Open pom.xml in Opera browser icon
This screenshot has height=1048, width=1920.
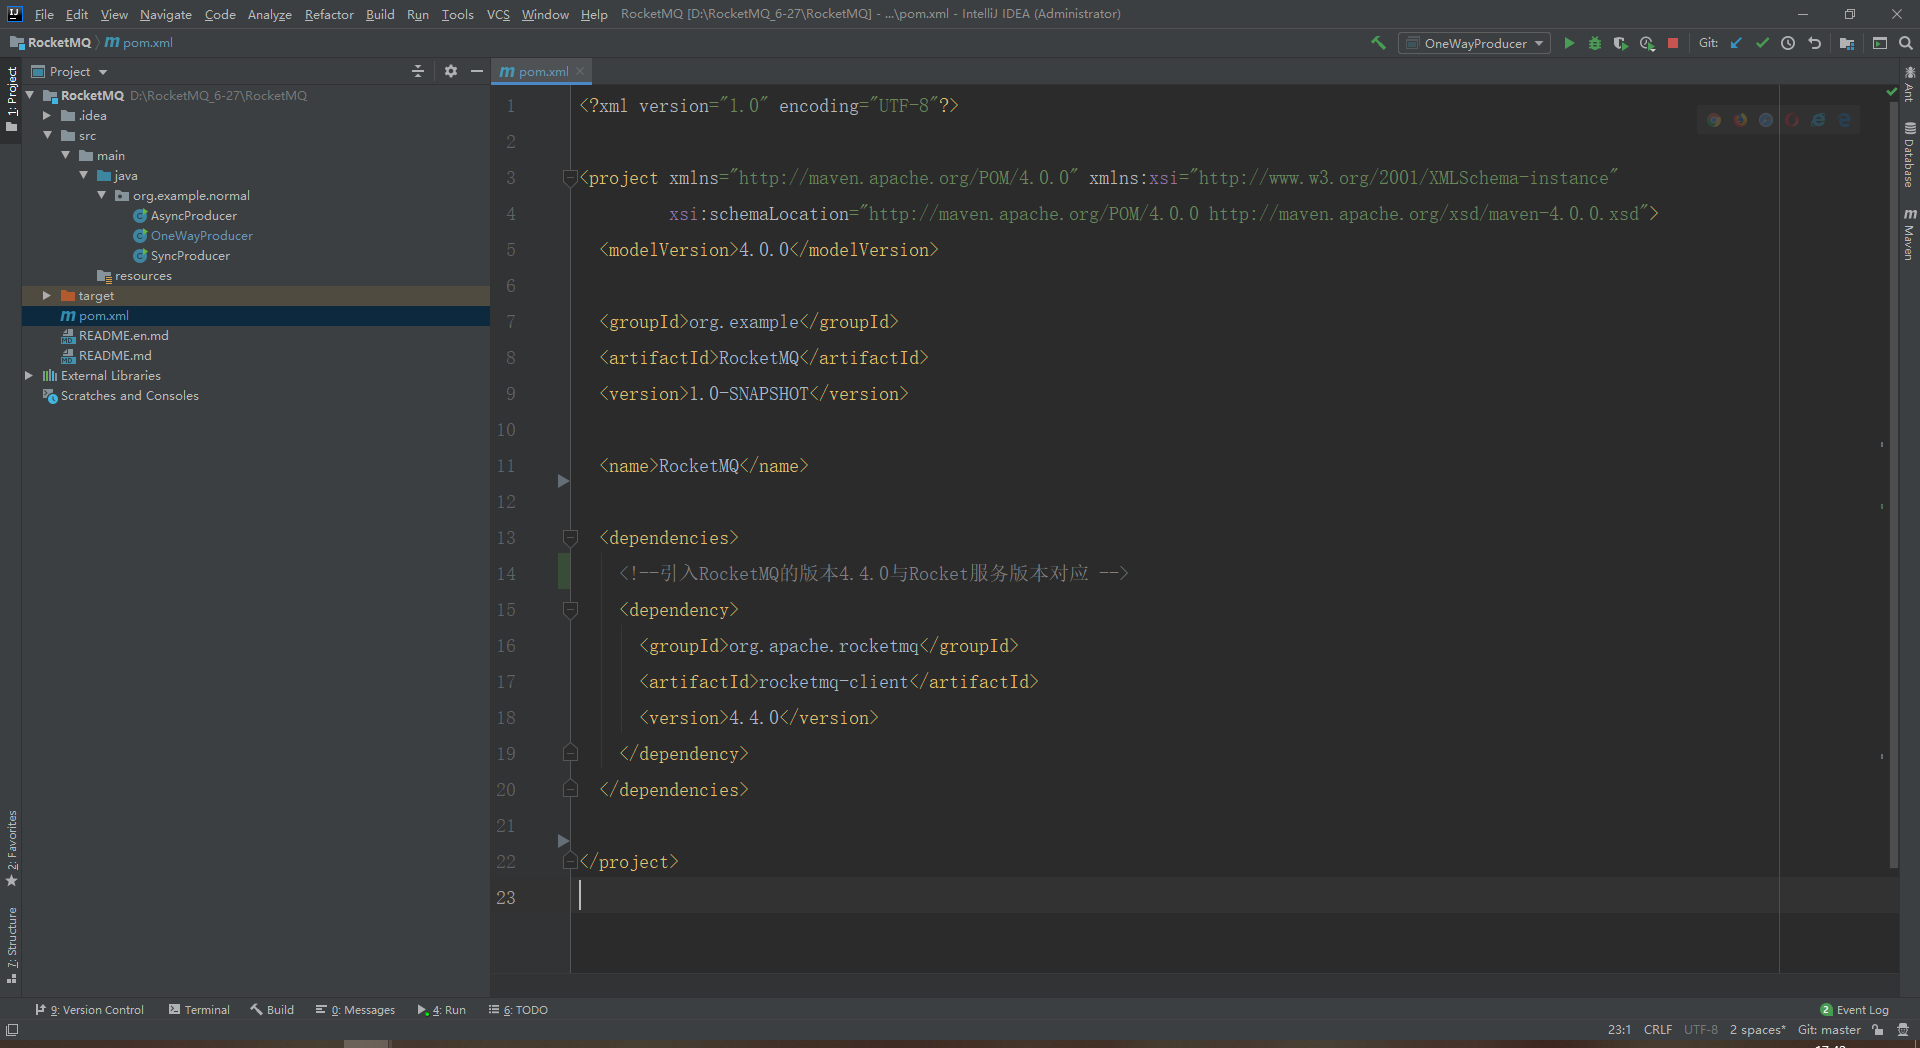(1792, 120)
